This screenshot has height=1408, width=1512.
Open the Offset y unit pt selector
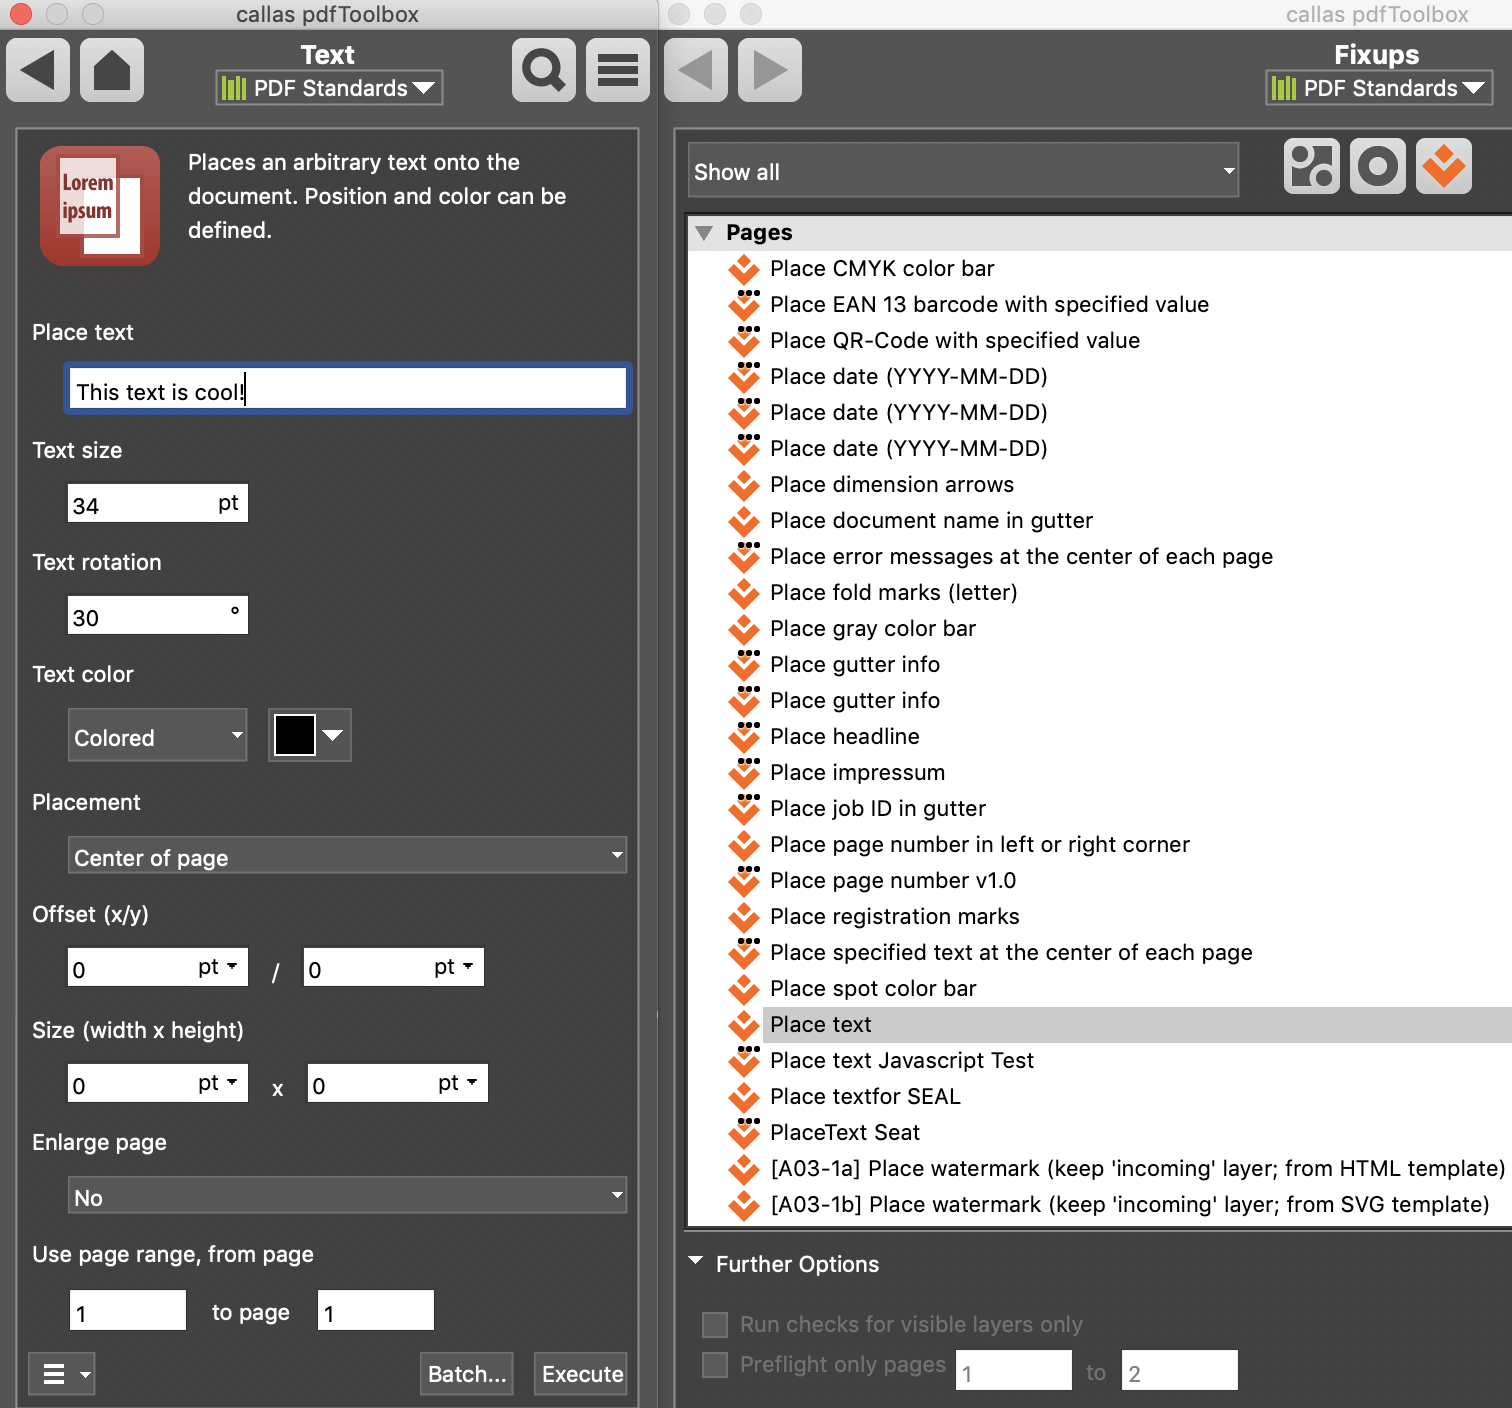[x=454, y=967]
